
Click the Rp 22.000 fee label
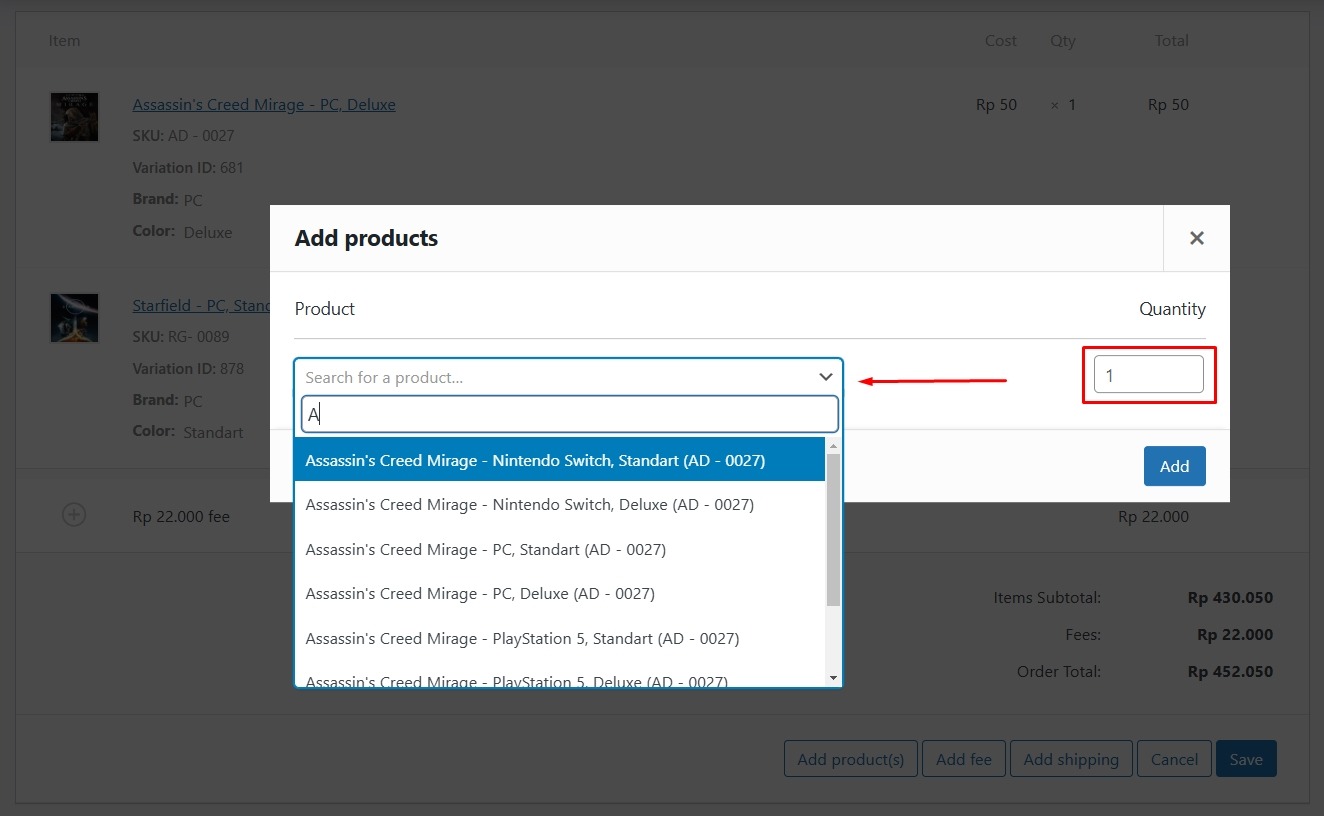point(181,517)
